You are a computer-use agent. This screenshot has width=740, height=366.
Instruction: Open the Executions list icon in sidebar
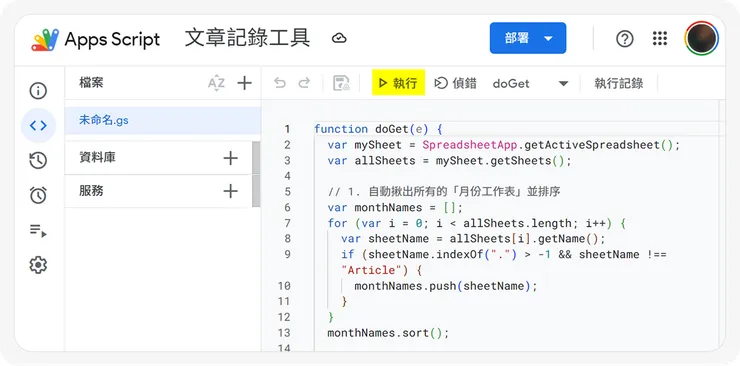38,230
